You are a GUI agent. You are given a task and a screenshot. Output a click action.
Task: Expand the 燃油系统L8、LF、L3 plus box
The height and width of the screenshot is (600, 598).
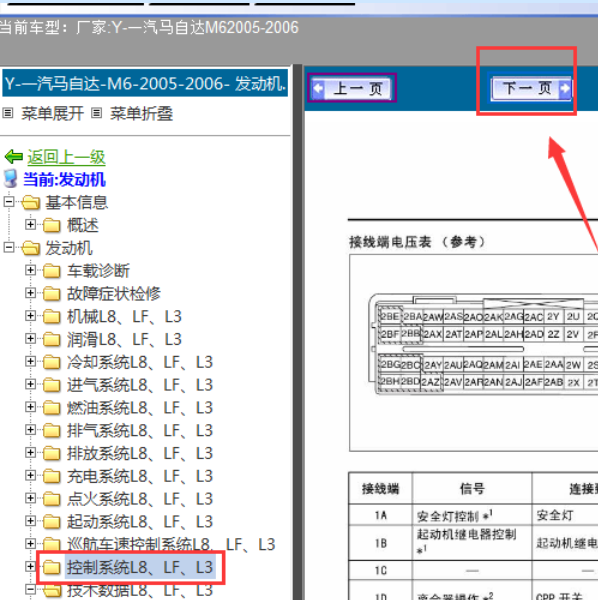pyautogui.click(x=30, y=407)
